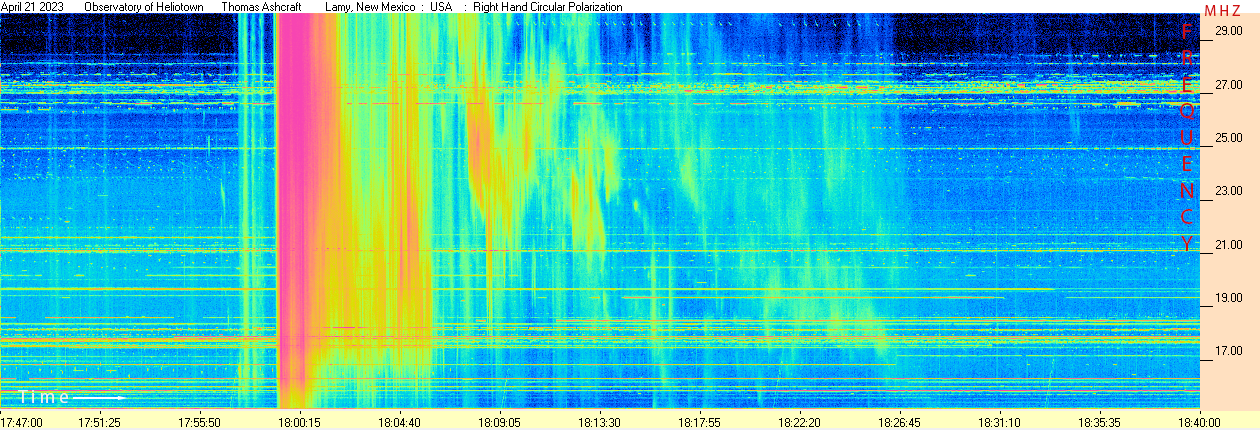Select the 17:47:00 start time label

[x=21, y=423]
